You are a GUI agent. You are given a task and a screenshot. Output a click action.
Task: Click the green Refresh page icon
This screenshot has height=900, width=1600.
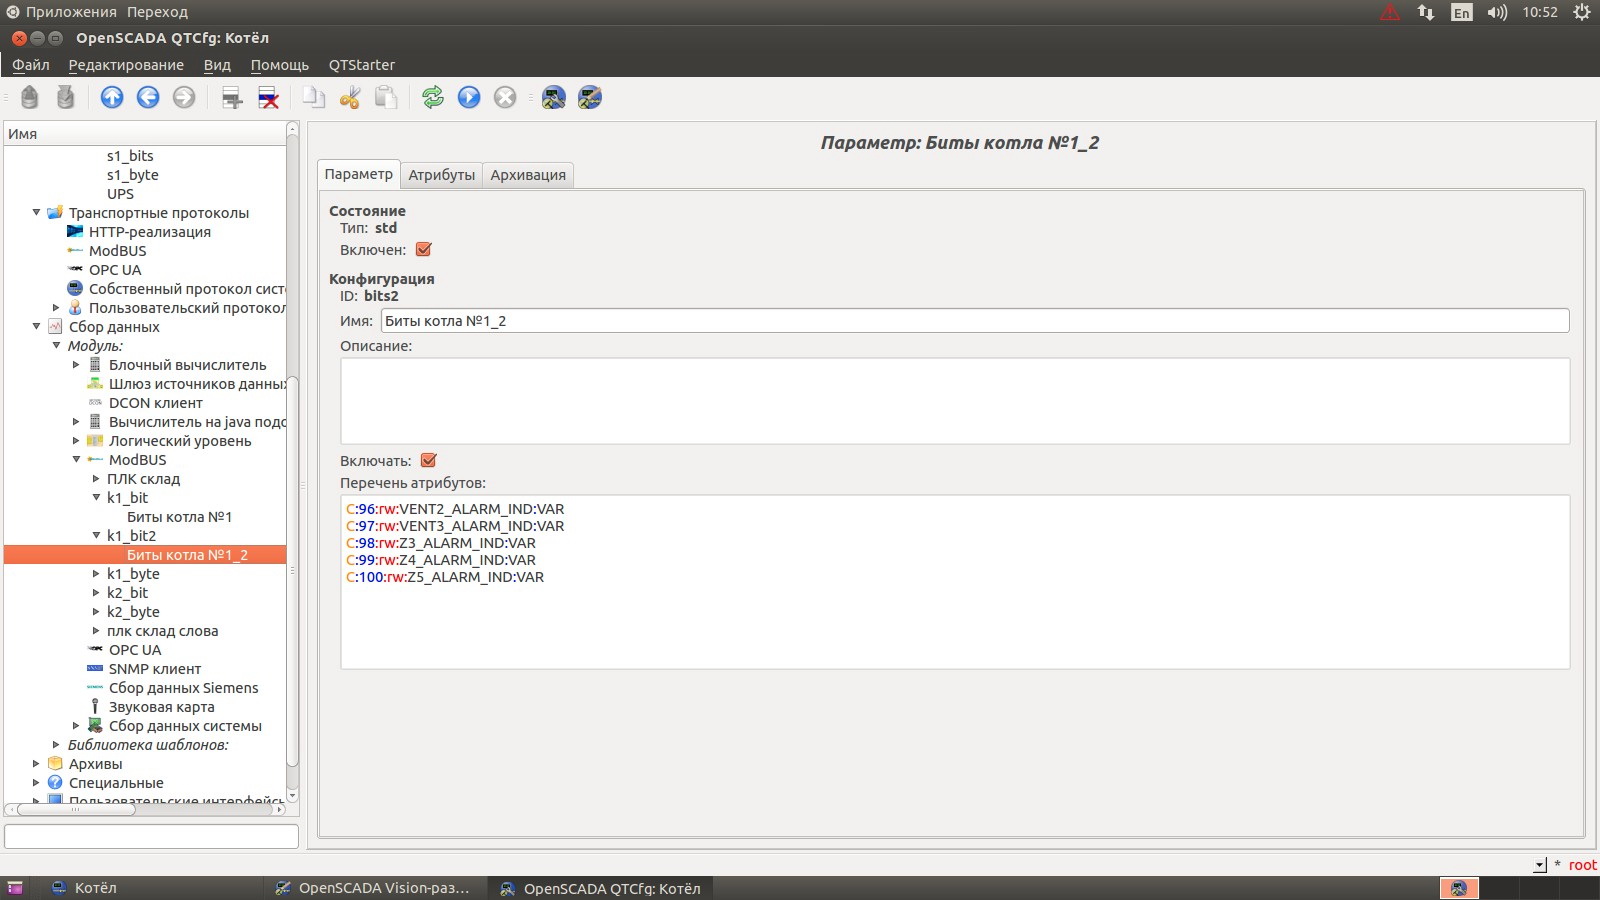pyautogui.click(x=432, y=97)
